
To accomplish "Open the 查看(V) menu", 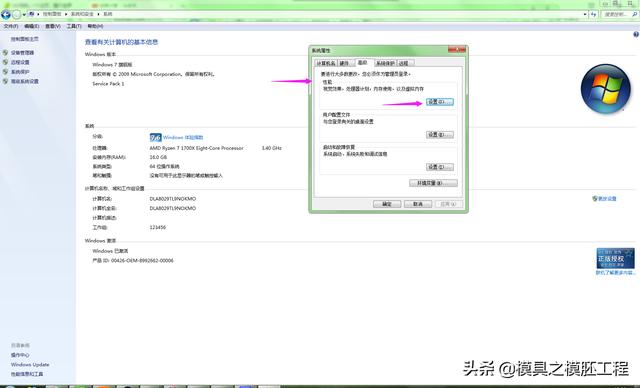I will (x=53, y=26).
